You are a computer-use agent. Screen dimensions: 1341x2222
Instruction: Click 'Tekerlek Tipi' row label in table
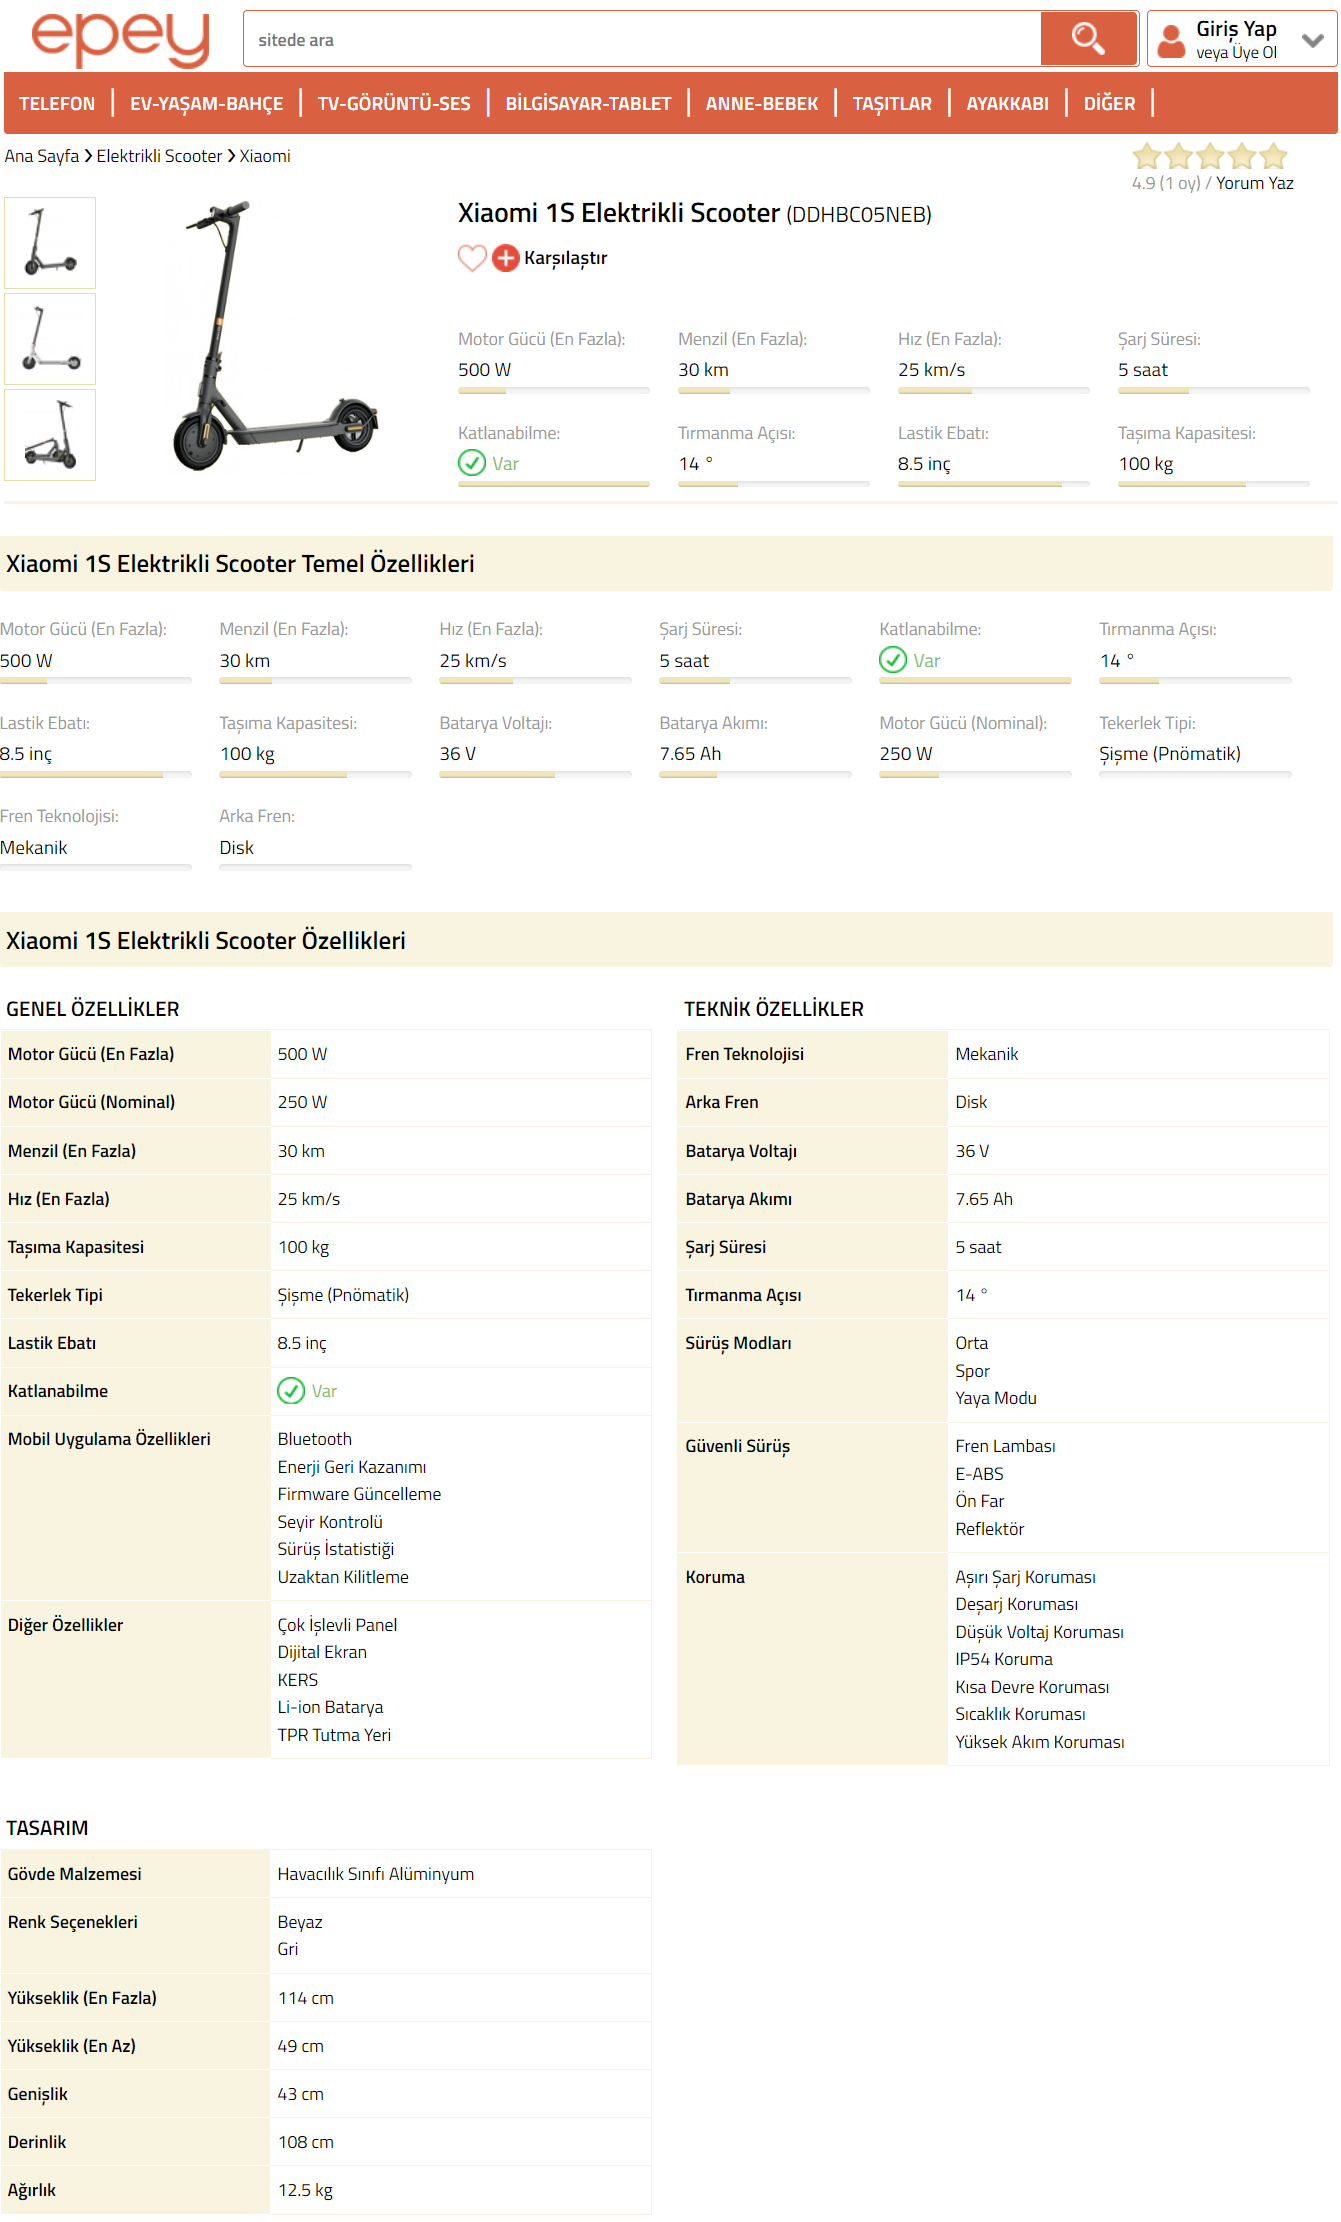click(55, 1295)
